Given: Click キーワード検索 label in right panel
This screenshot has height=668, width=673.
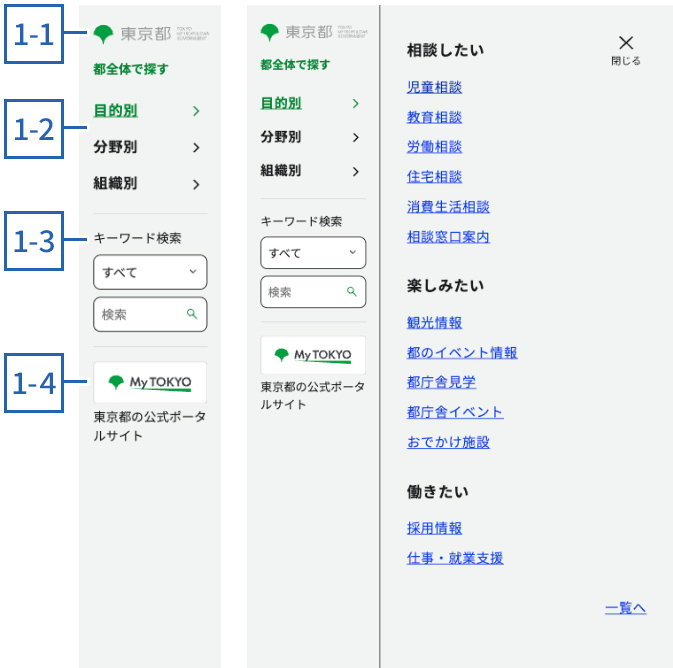Looking at the screenshot, I should tap(301, 222).
